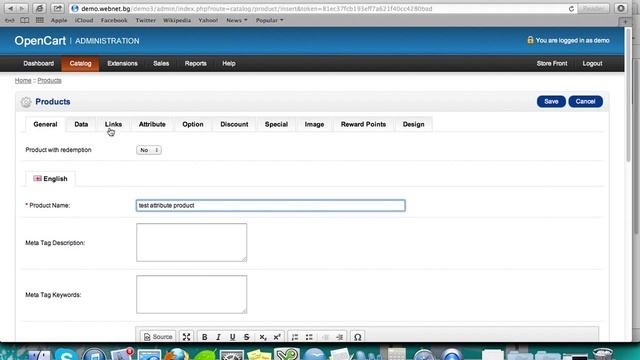Toggle bold formatting in the editor toolbar
This screenshot has height=360, width=640.
pos(204,337)
